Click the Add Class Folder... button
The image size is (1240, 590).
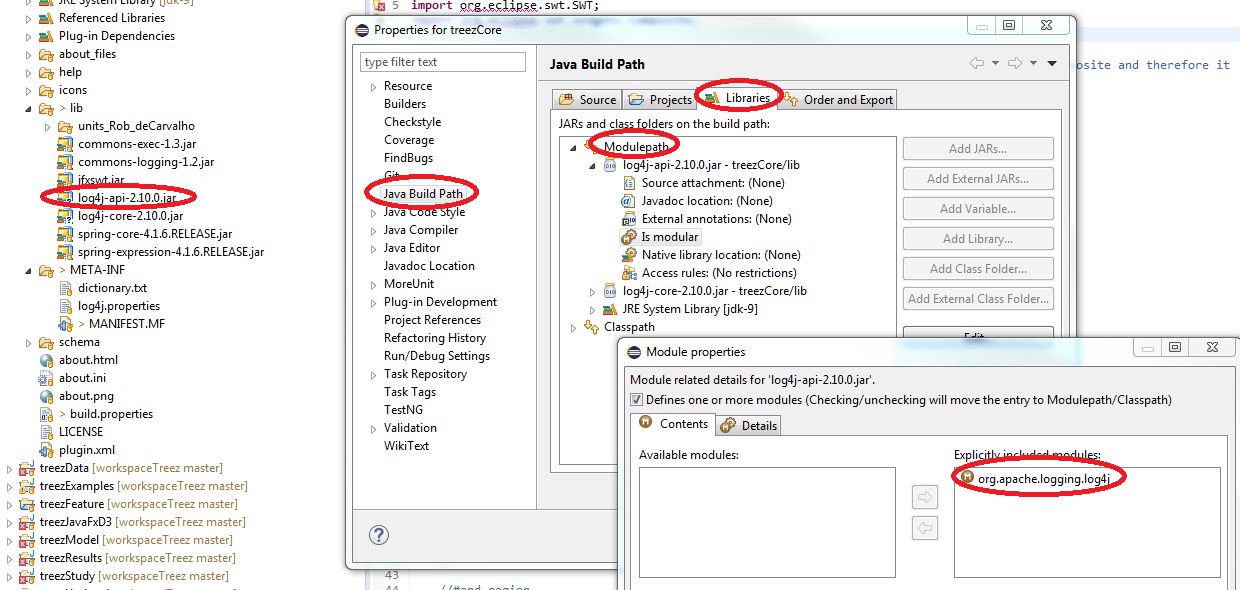(978, 269)
